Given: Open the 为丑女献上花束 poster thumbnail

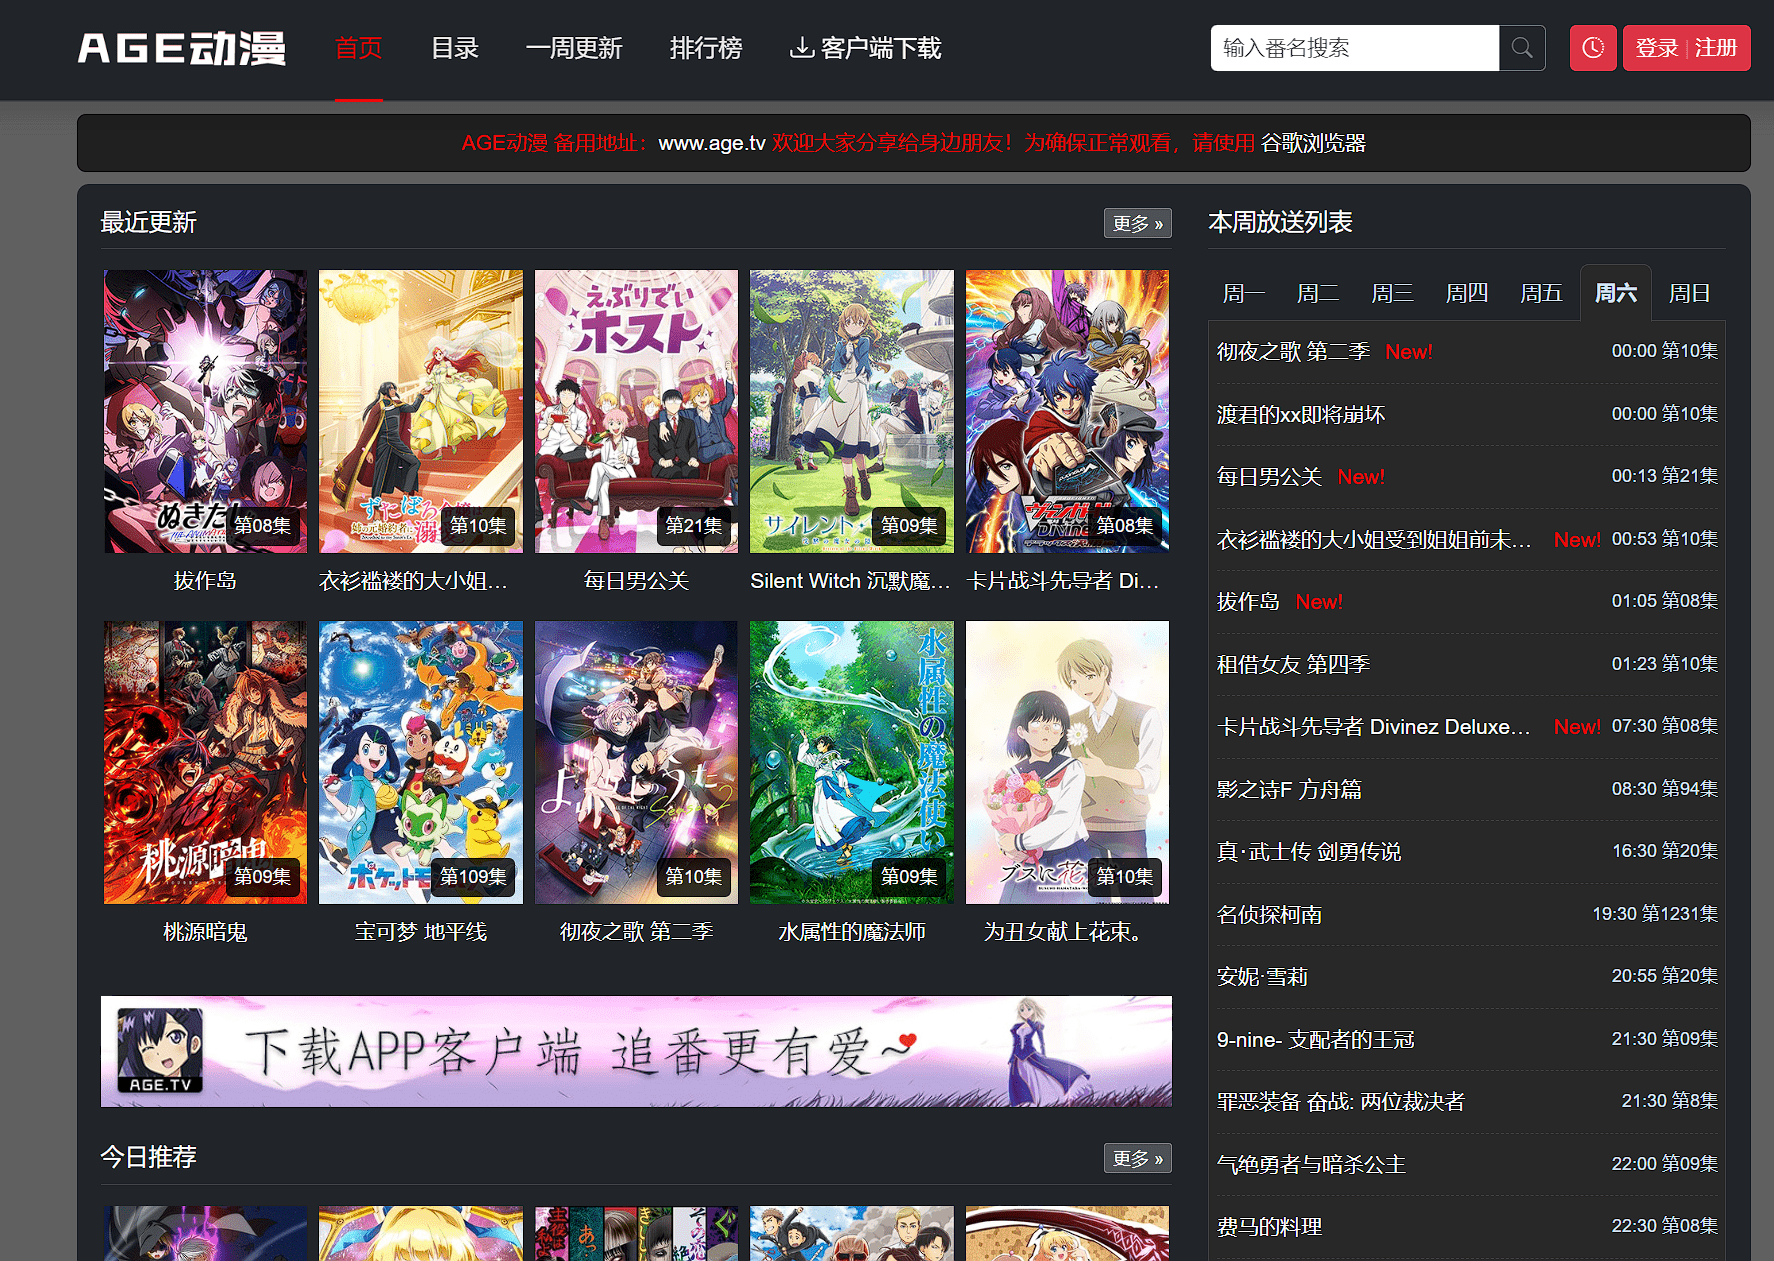Looking at the screenshot, I should click(x=1067, y=762).
